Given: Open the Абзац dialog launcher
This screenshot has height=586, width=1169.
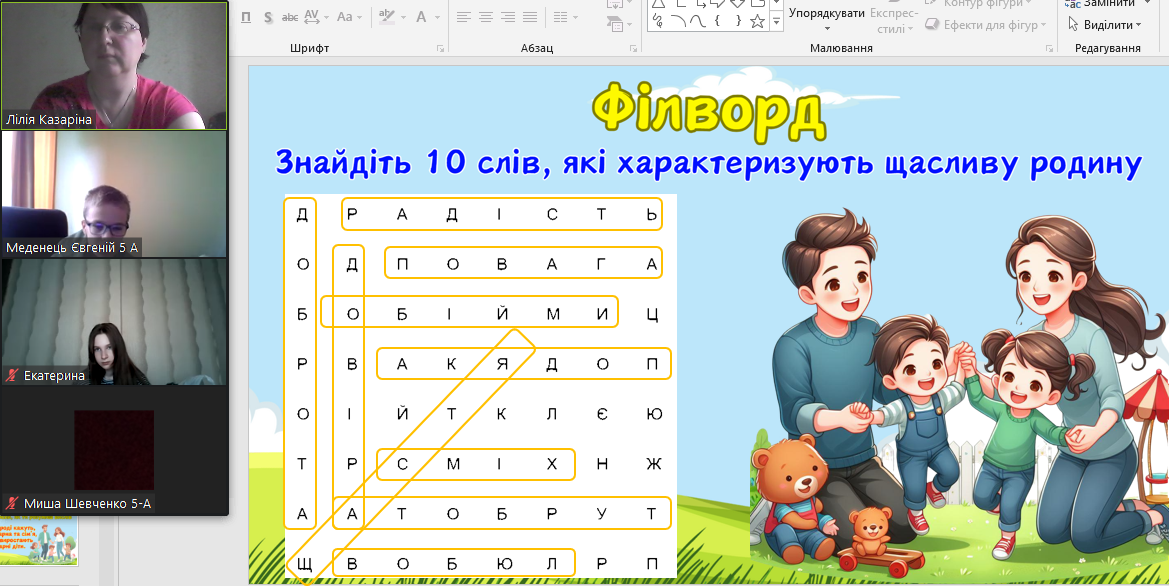Looking at the screenshot, I should (x=634, y=48).
